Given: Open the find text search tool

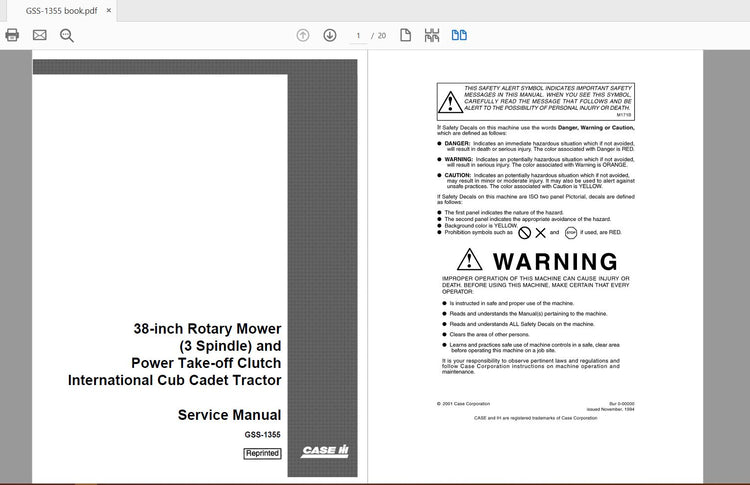Looking at the screenshot, I should point(66,35).
